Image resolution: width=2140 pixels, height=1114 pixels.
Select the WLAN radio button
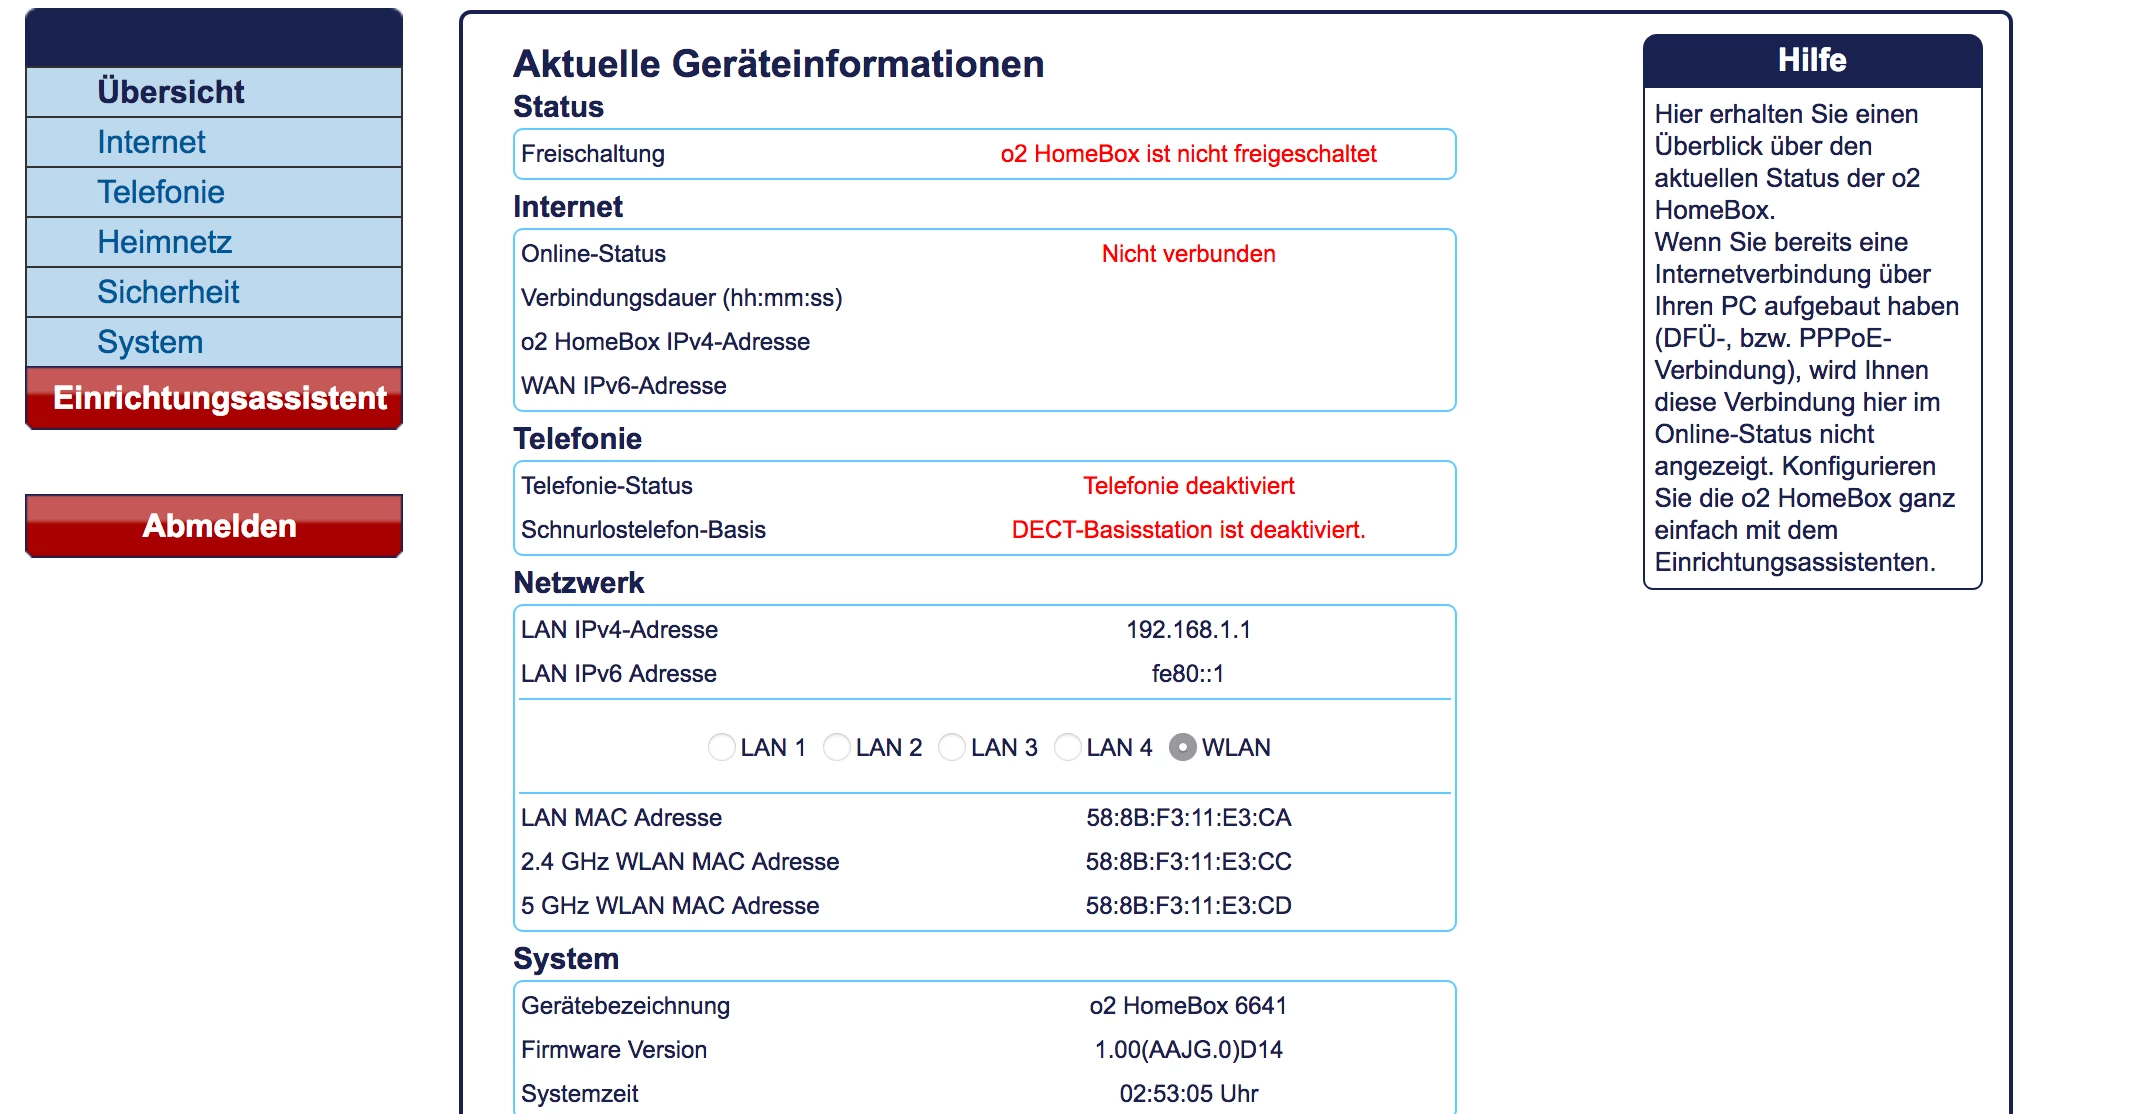pyautogui.click(x=1183, y=747)
